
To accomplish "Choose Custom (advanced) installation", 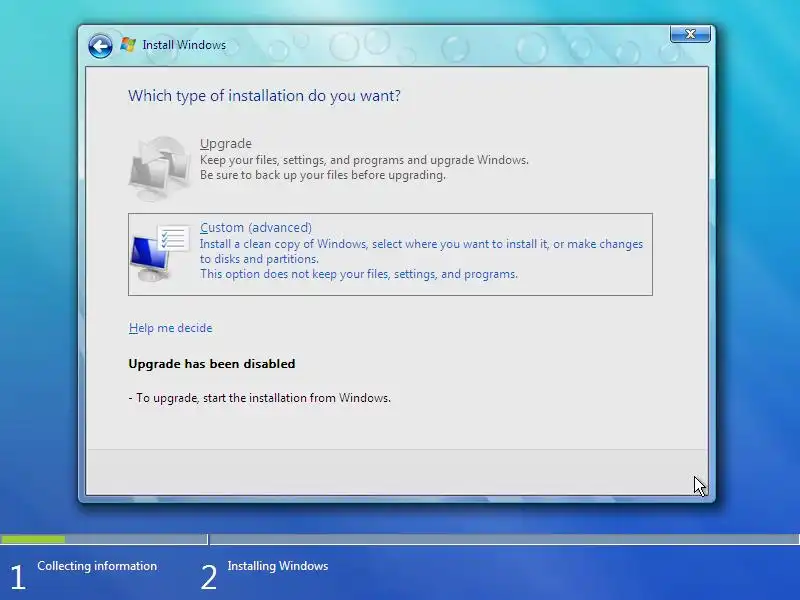I will click(x=390, y=254).
